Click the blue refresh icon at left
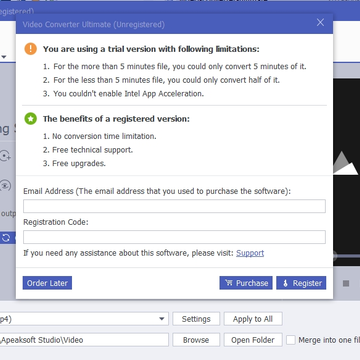Viewport: 360px width, 360px height. click(x=6, y=238)
